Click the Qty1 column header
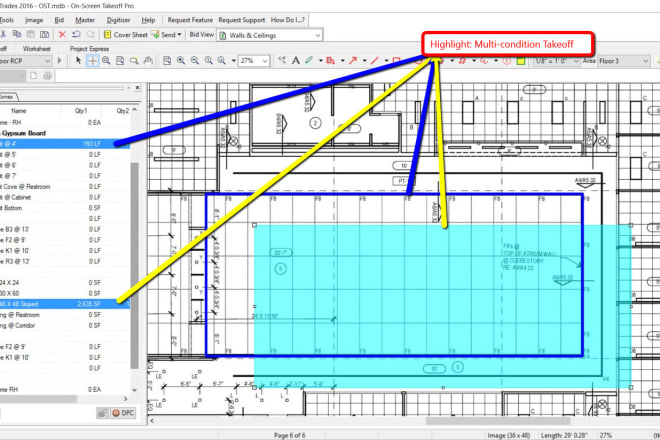660x440 pixels. click(x=81, y=111)
